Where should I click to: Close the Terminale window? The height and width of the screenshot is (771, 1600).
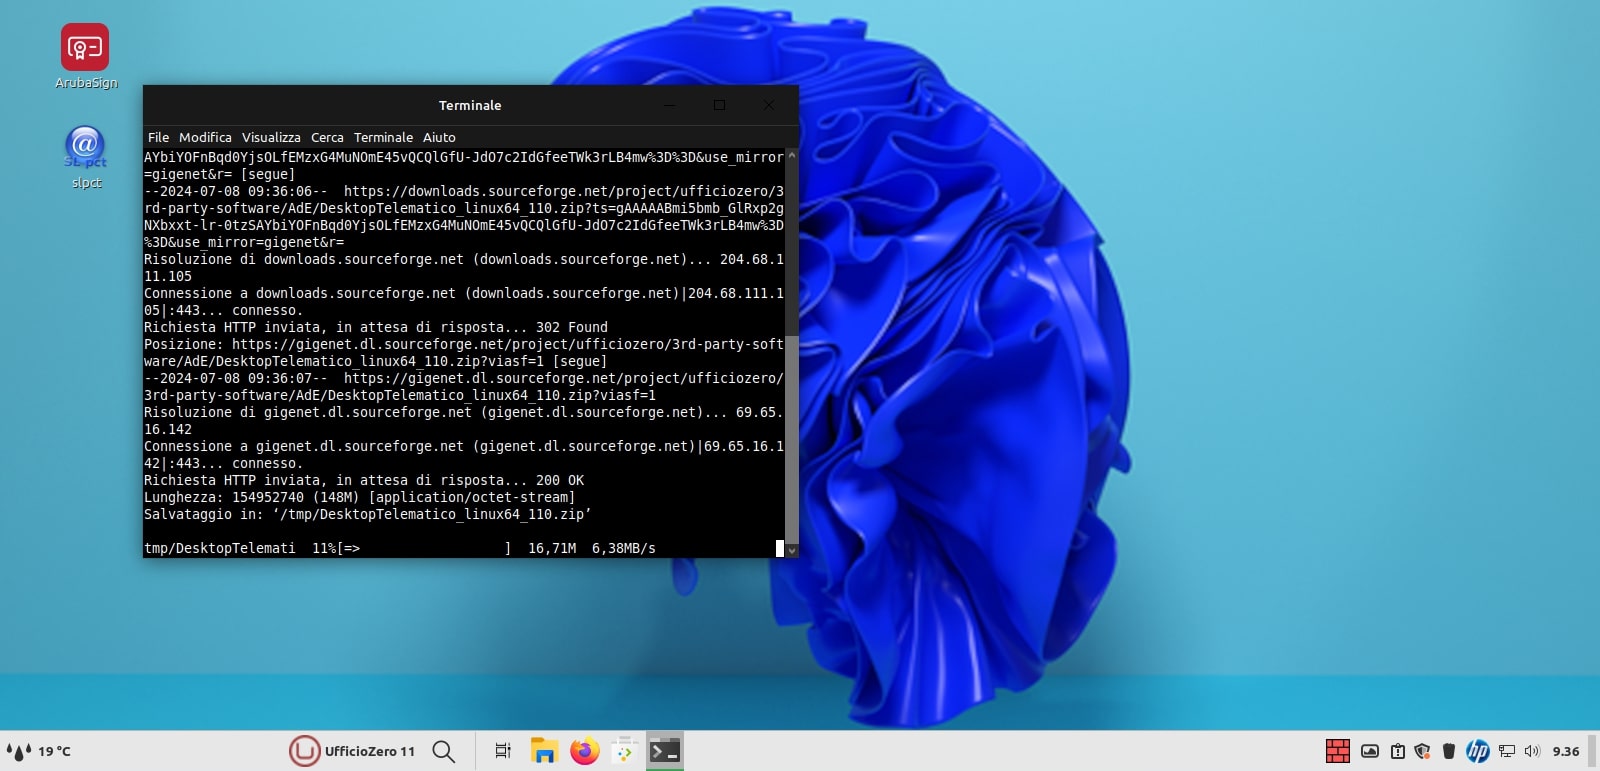(x=768, y=105)
